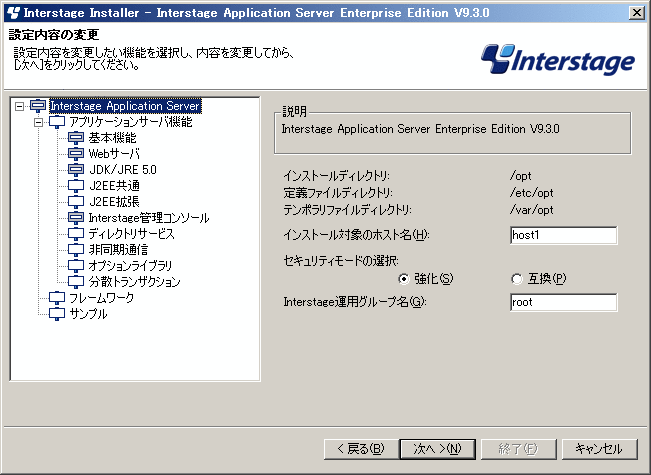Click the 定義ファイルディレクトリ label

[338, 193]
